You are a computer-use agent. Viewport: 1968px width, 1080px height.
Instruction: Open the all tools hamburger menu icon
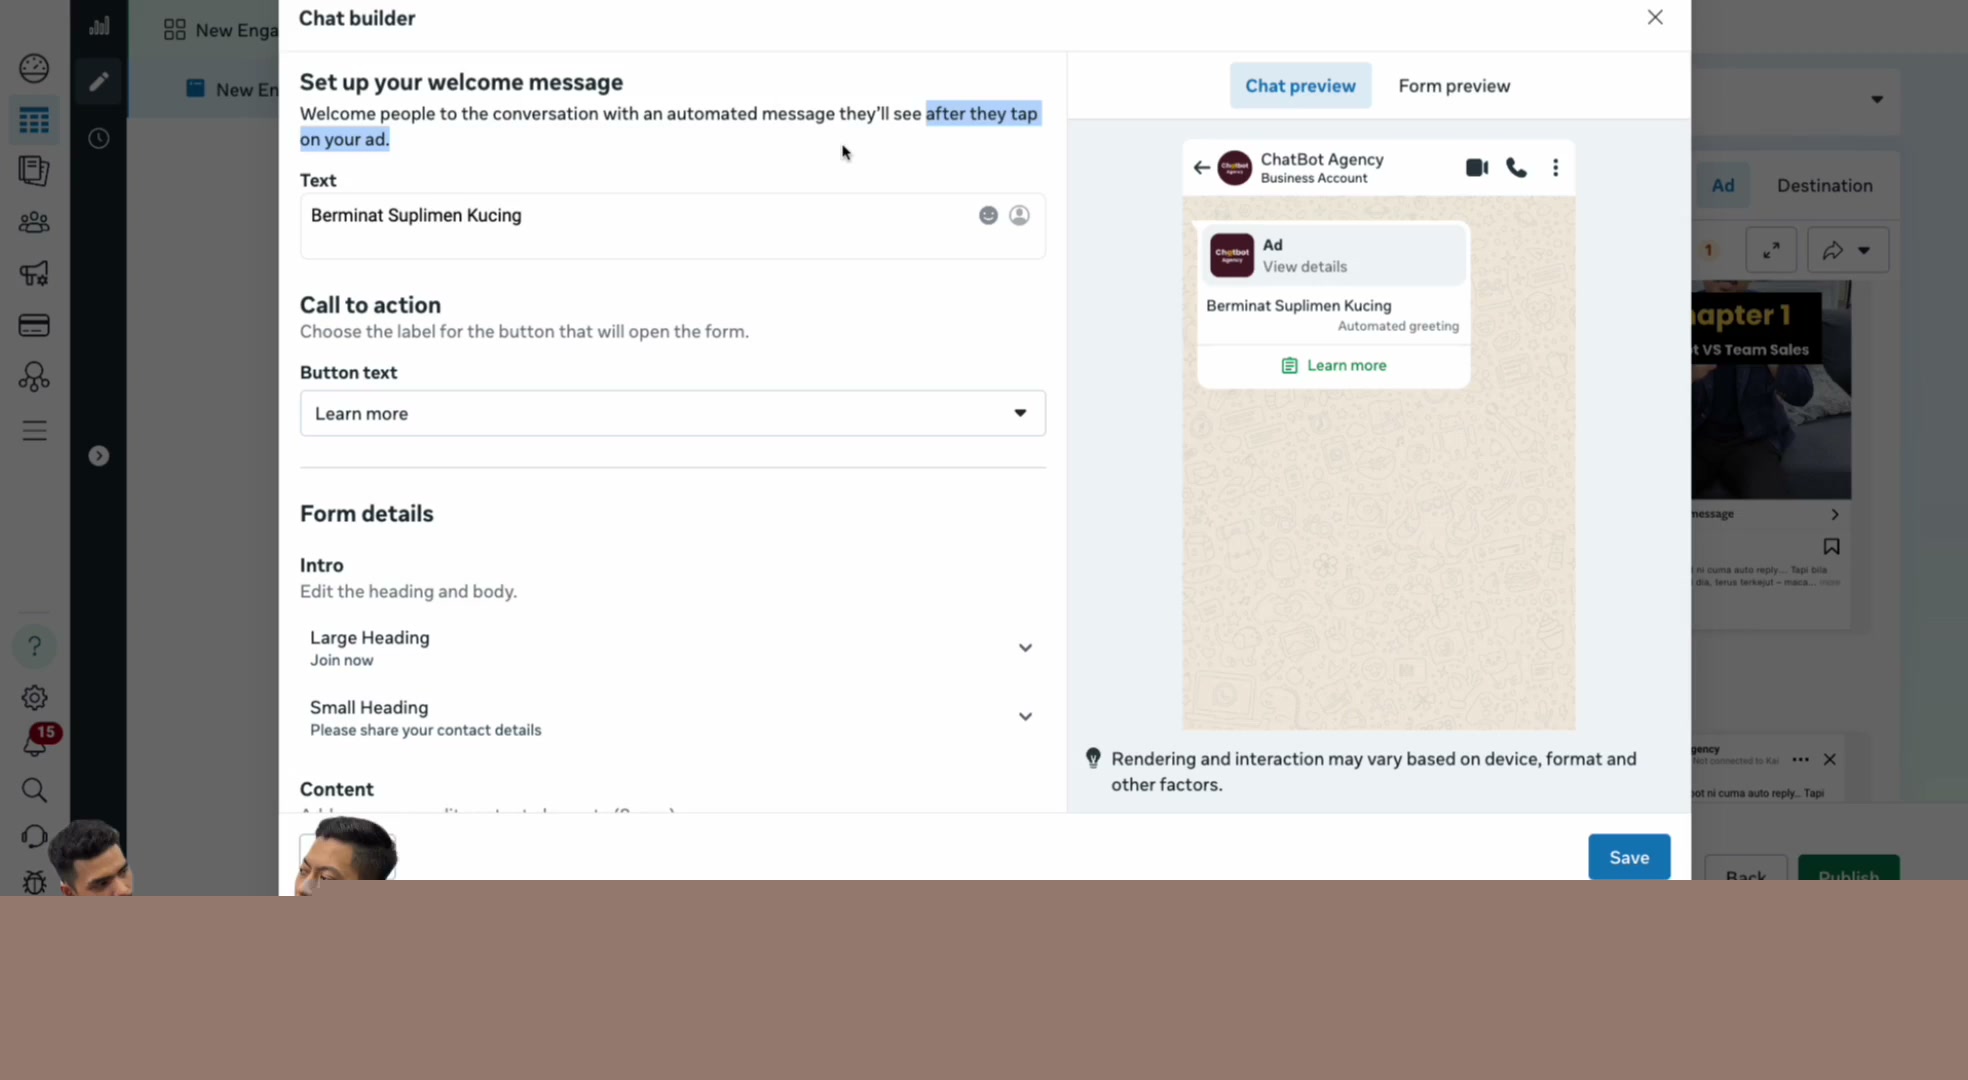pyautogui.click(x=34, y=430)
